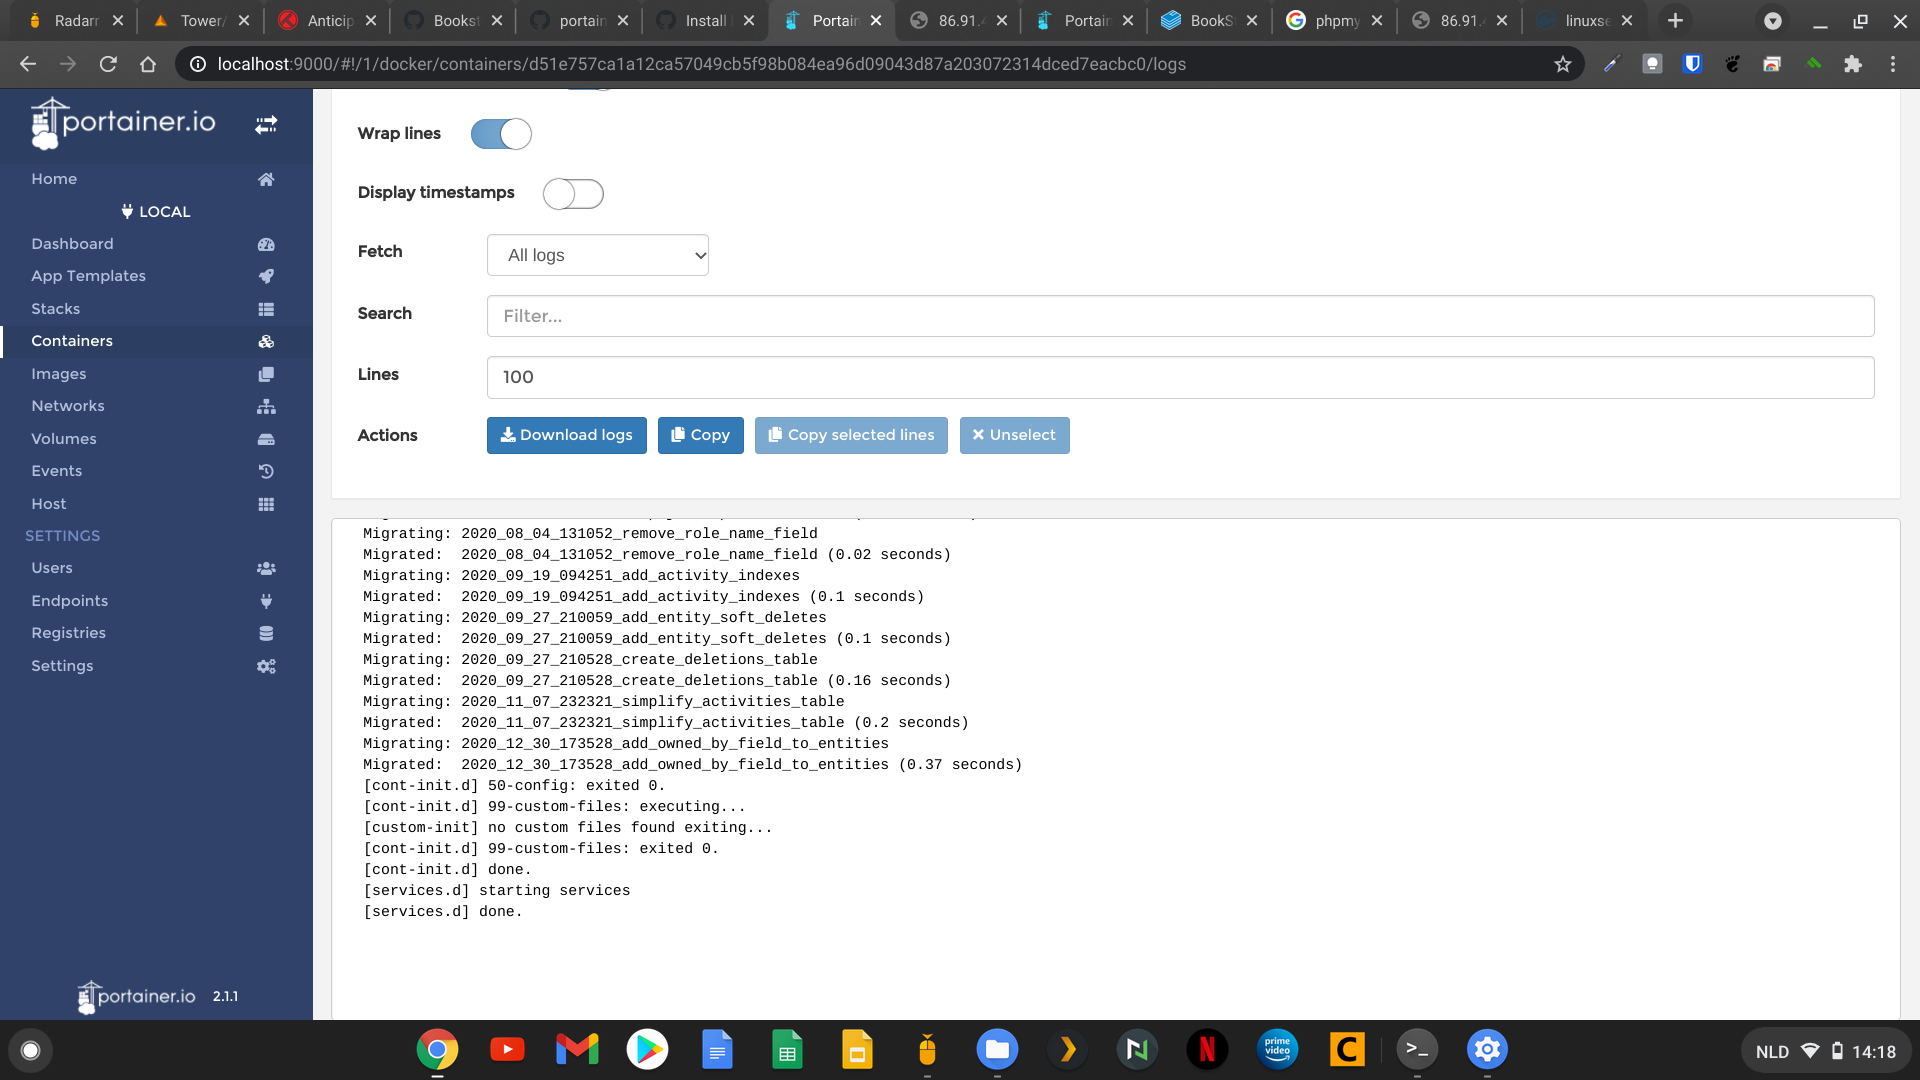The image size is (1920, 1080).
Task: Click the Networks sitemap icon
Action: click(x=266, y=407)
